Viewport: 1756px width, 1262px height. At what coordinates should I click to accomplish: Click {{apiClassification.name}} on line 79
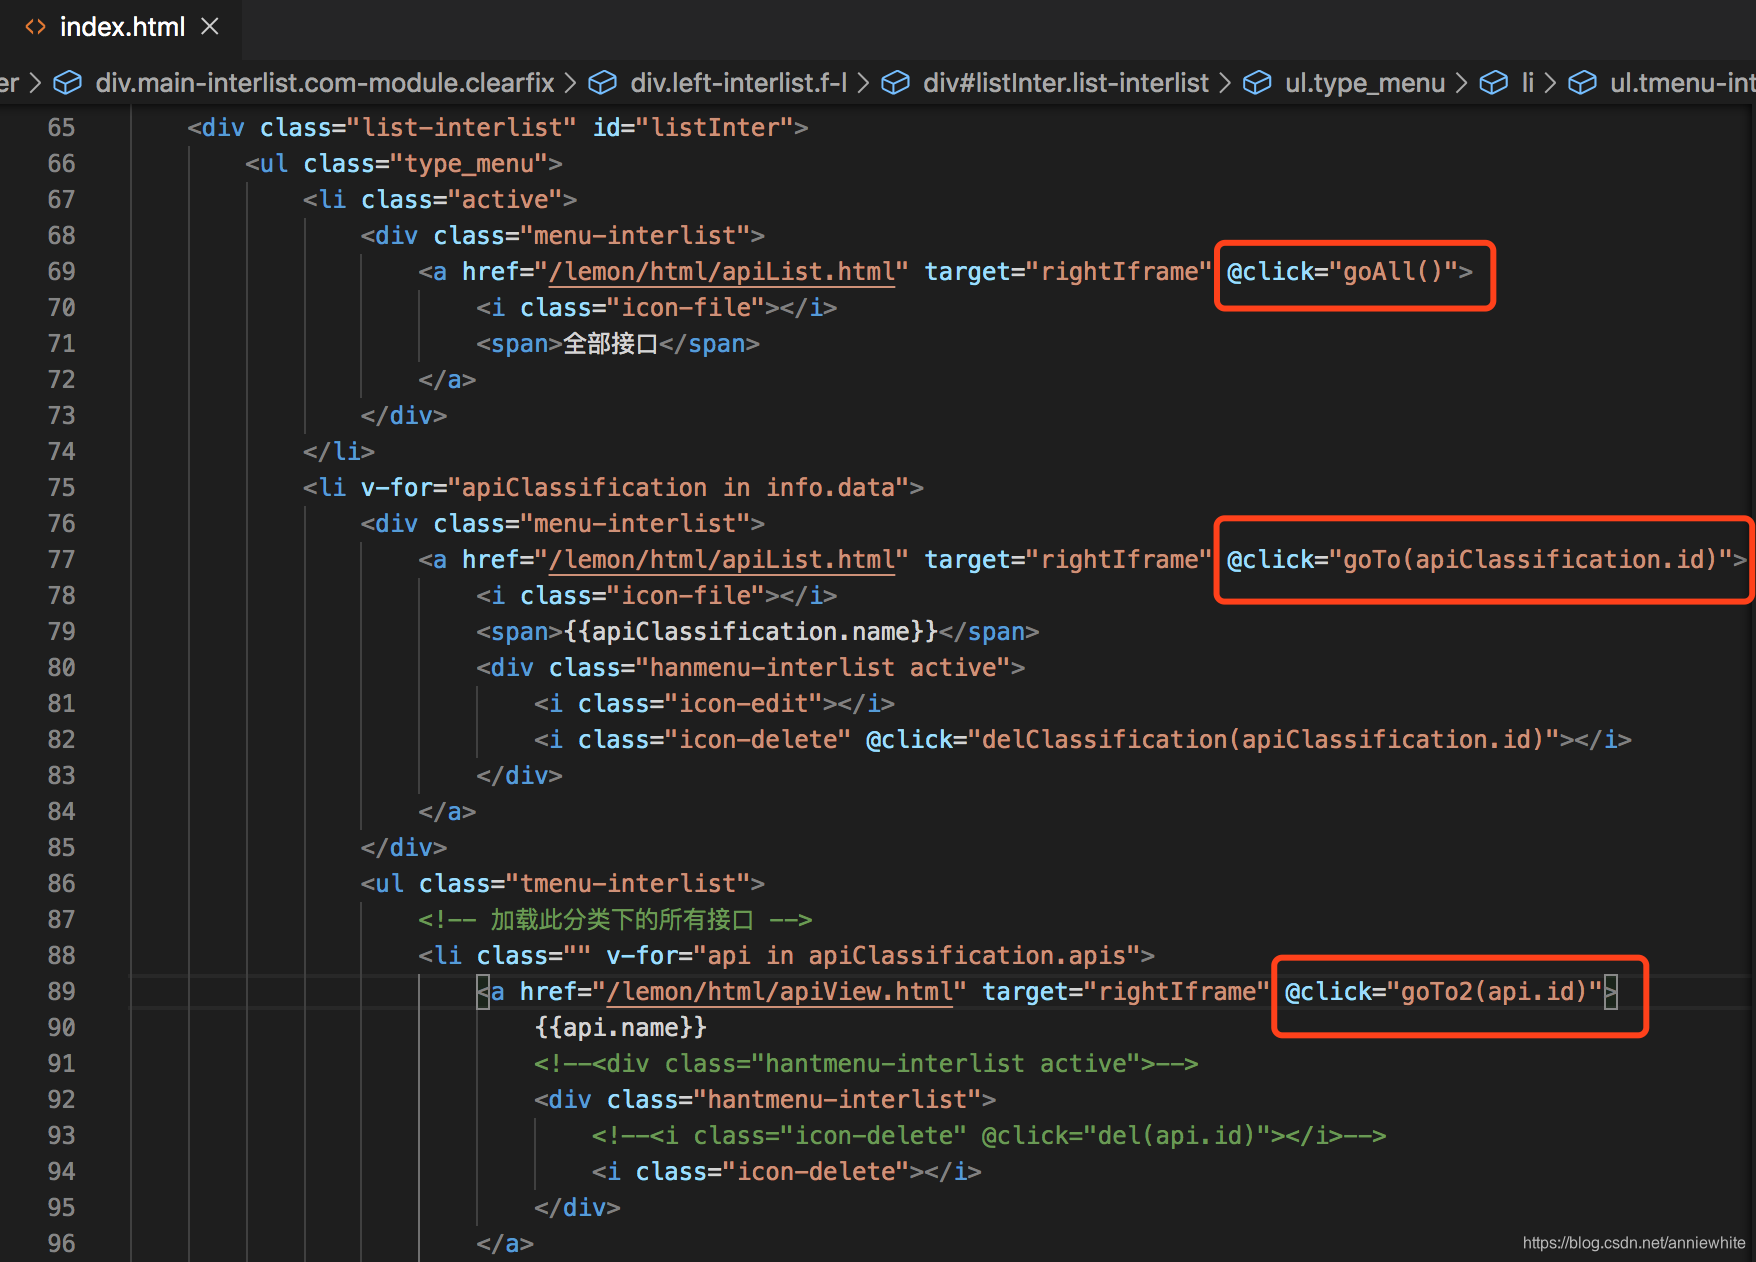click(750, 631)
